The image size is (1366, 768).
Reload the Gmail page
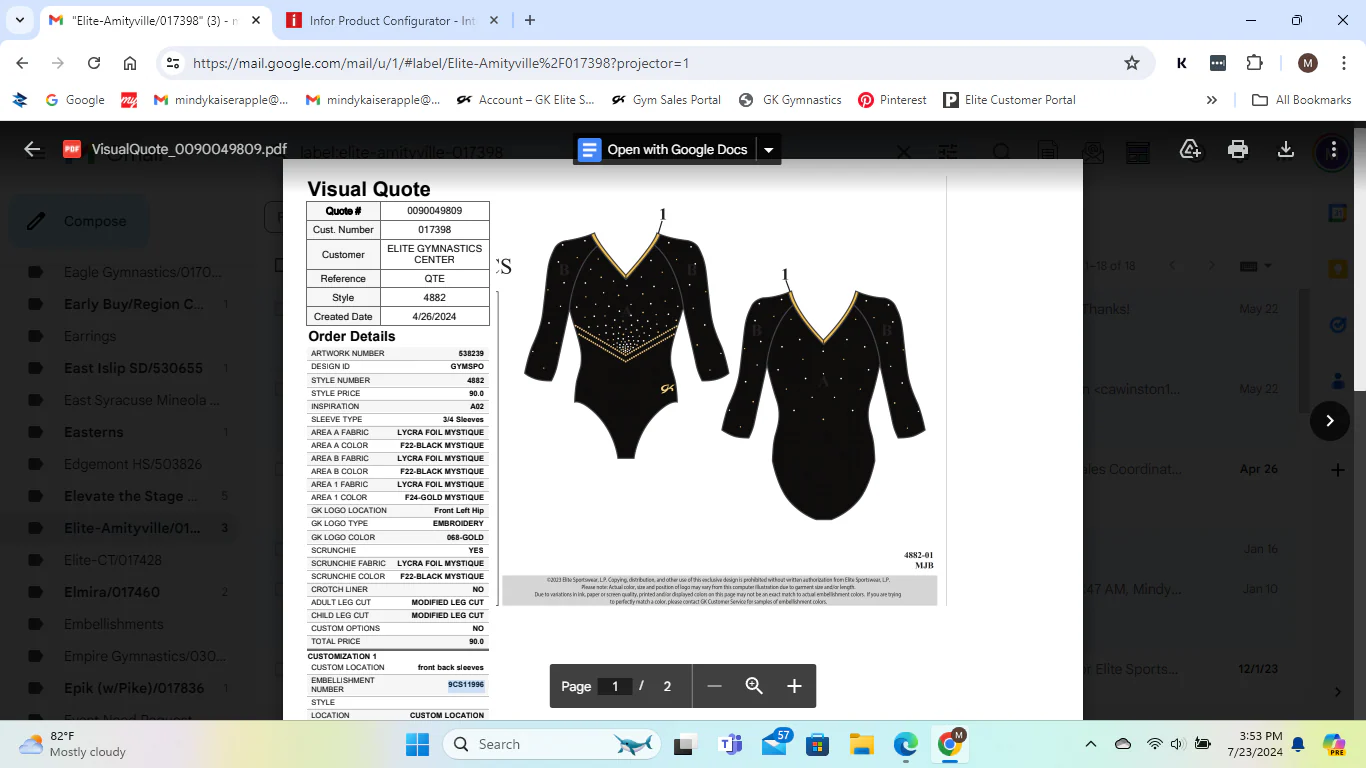[94, 63]
